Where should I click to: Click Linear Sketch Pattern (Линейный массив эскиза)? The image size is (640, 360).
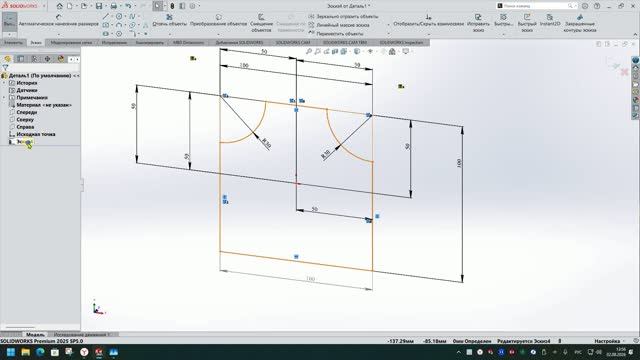[x=339, y=25]
